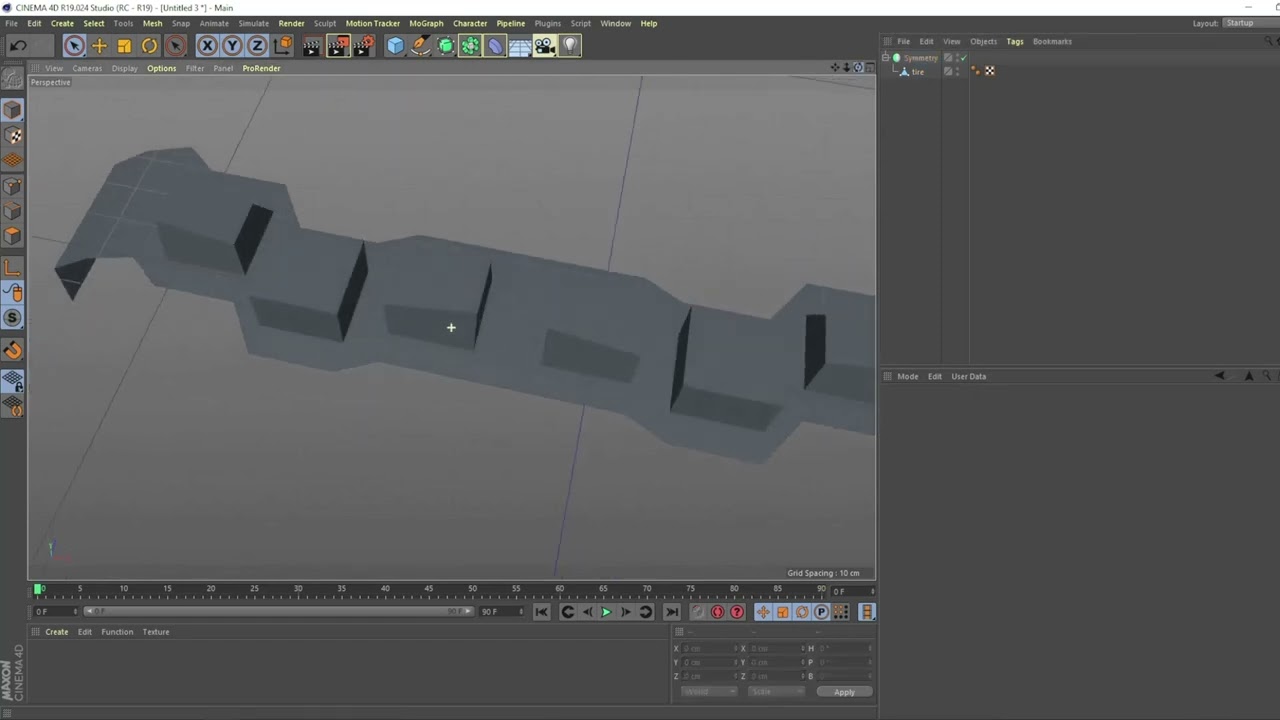The width and height of the screenshot is (1280, 720).
Task: Click the Make Editable icon
Action: coord(13,78)
